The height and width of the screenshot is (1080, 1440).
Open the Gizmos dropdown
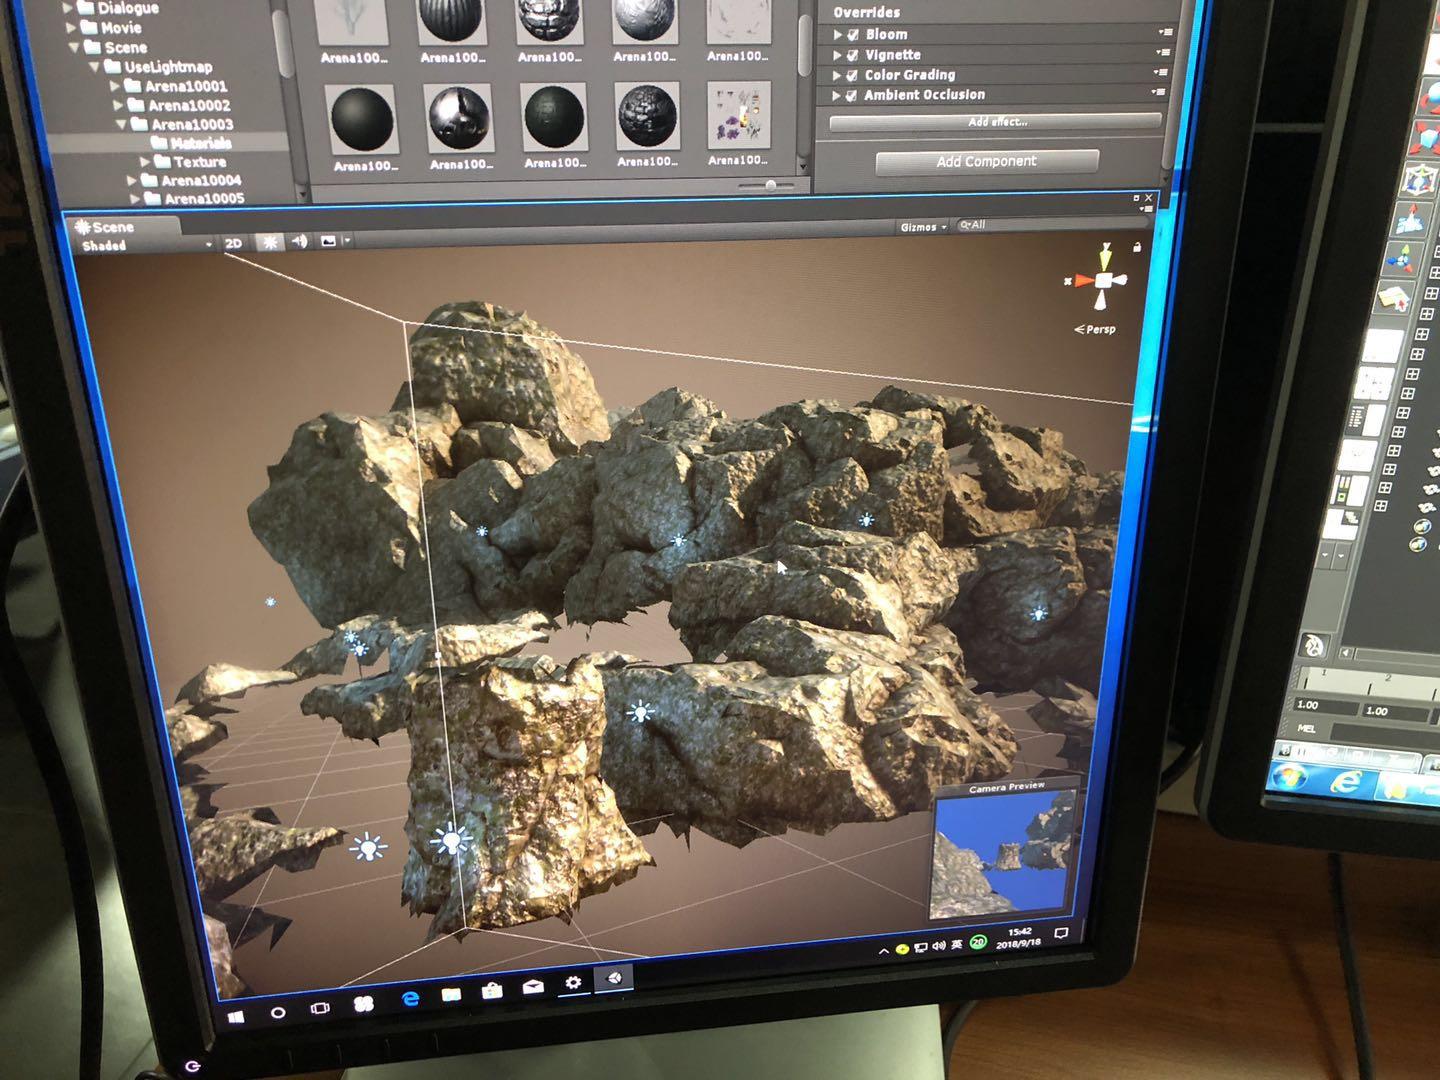tap(922, 227)
